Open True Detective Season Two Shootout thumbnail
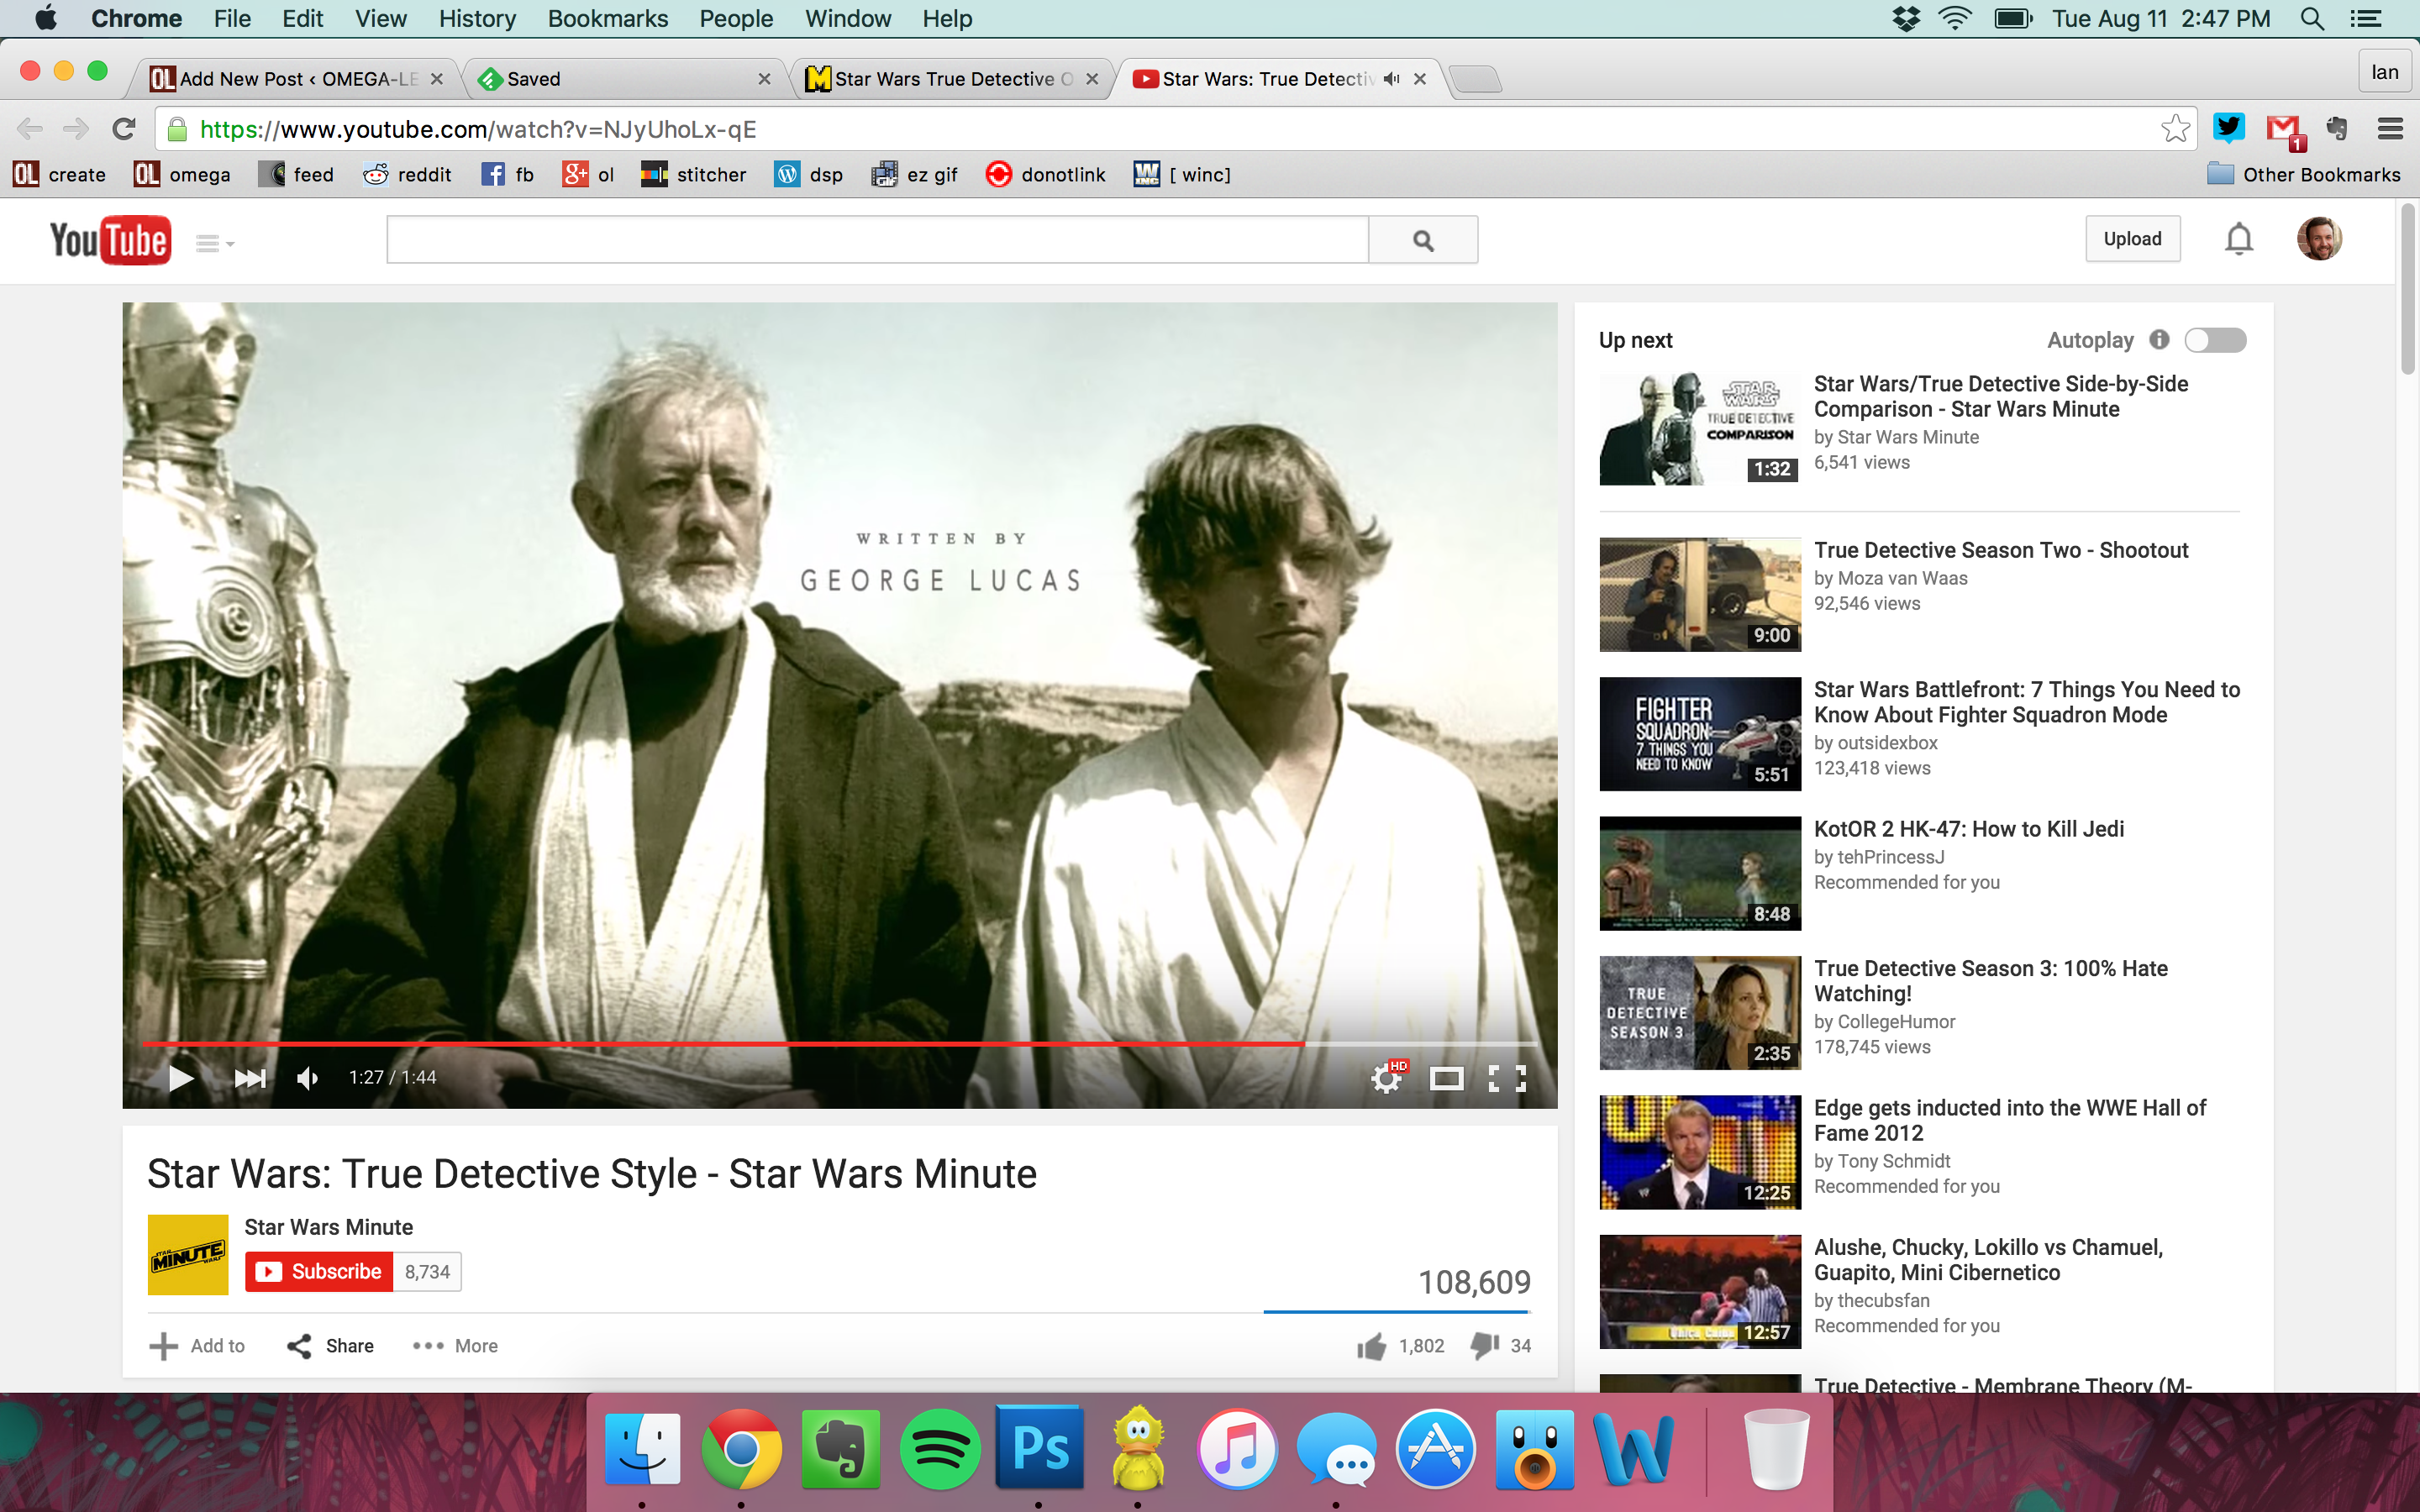2420x1512 pixels. click(1700, 595)
